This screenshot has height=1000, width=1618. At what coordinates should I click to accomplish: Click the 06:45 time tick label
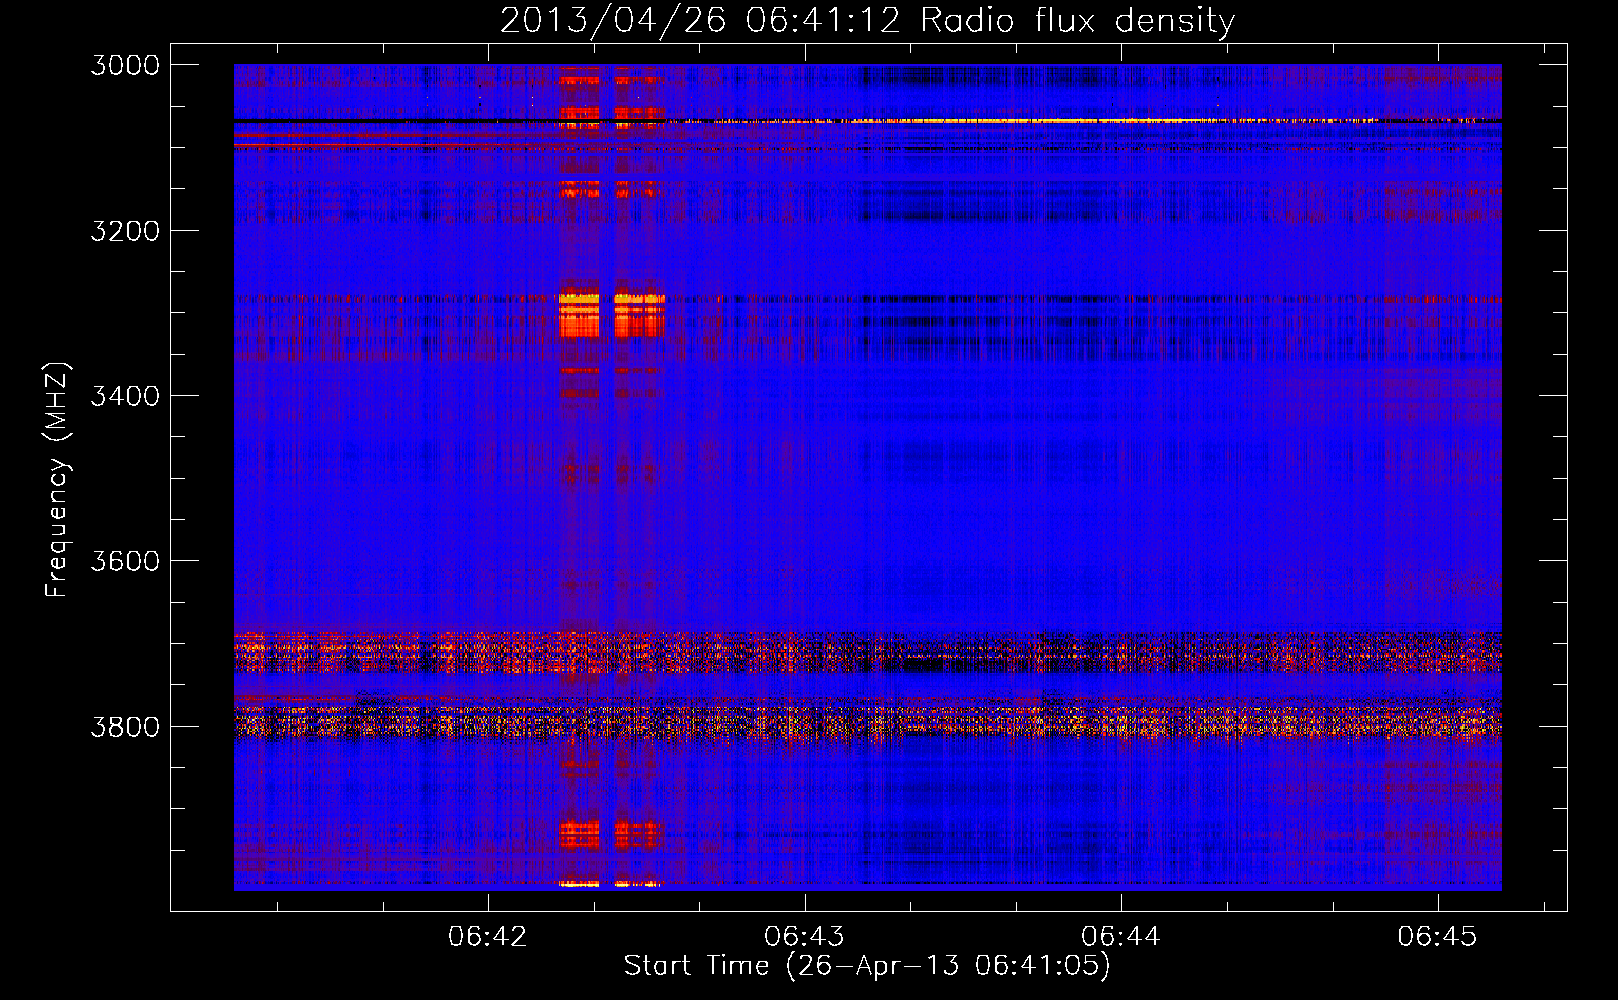click(x=1437, y=936)
